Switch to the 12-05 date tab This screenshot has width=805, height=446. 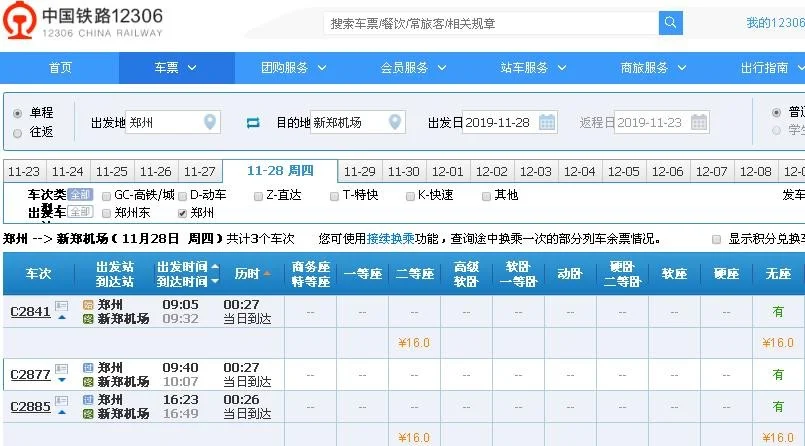tap(624, 171)
